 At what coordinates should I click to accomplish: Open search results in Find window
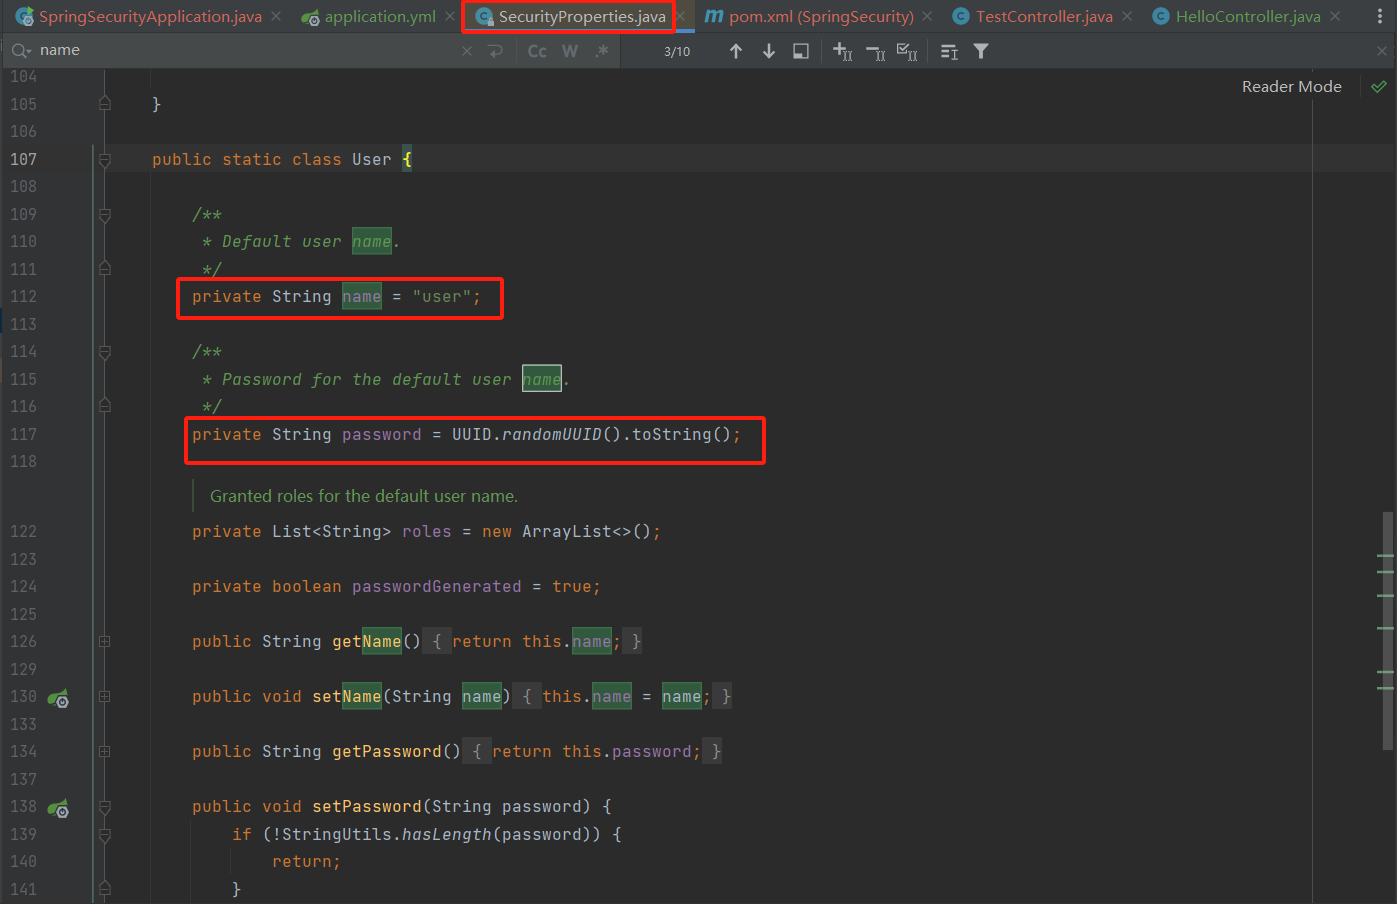tap(949, 52)
